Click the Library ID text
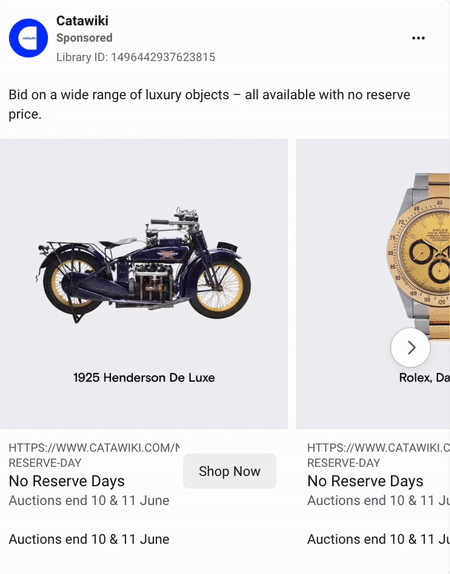Image resolution: width=450 pixels, height=574 pixels. [135, 57]
